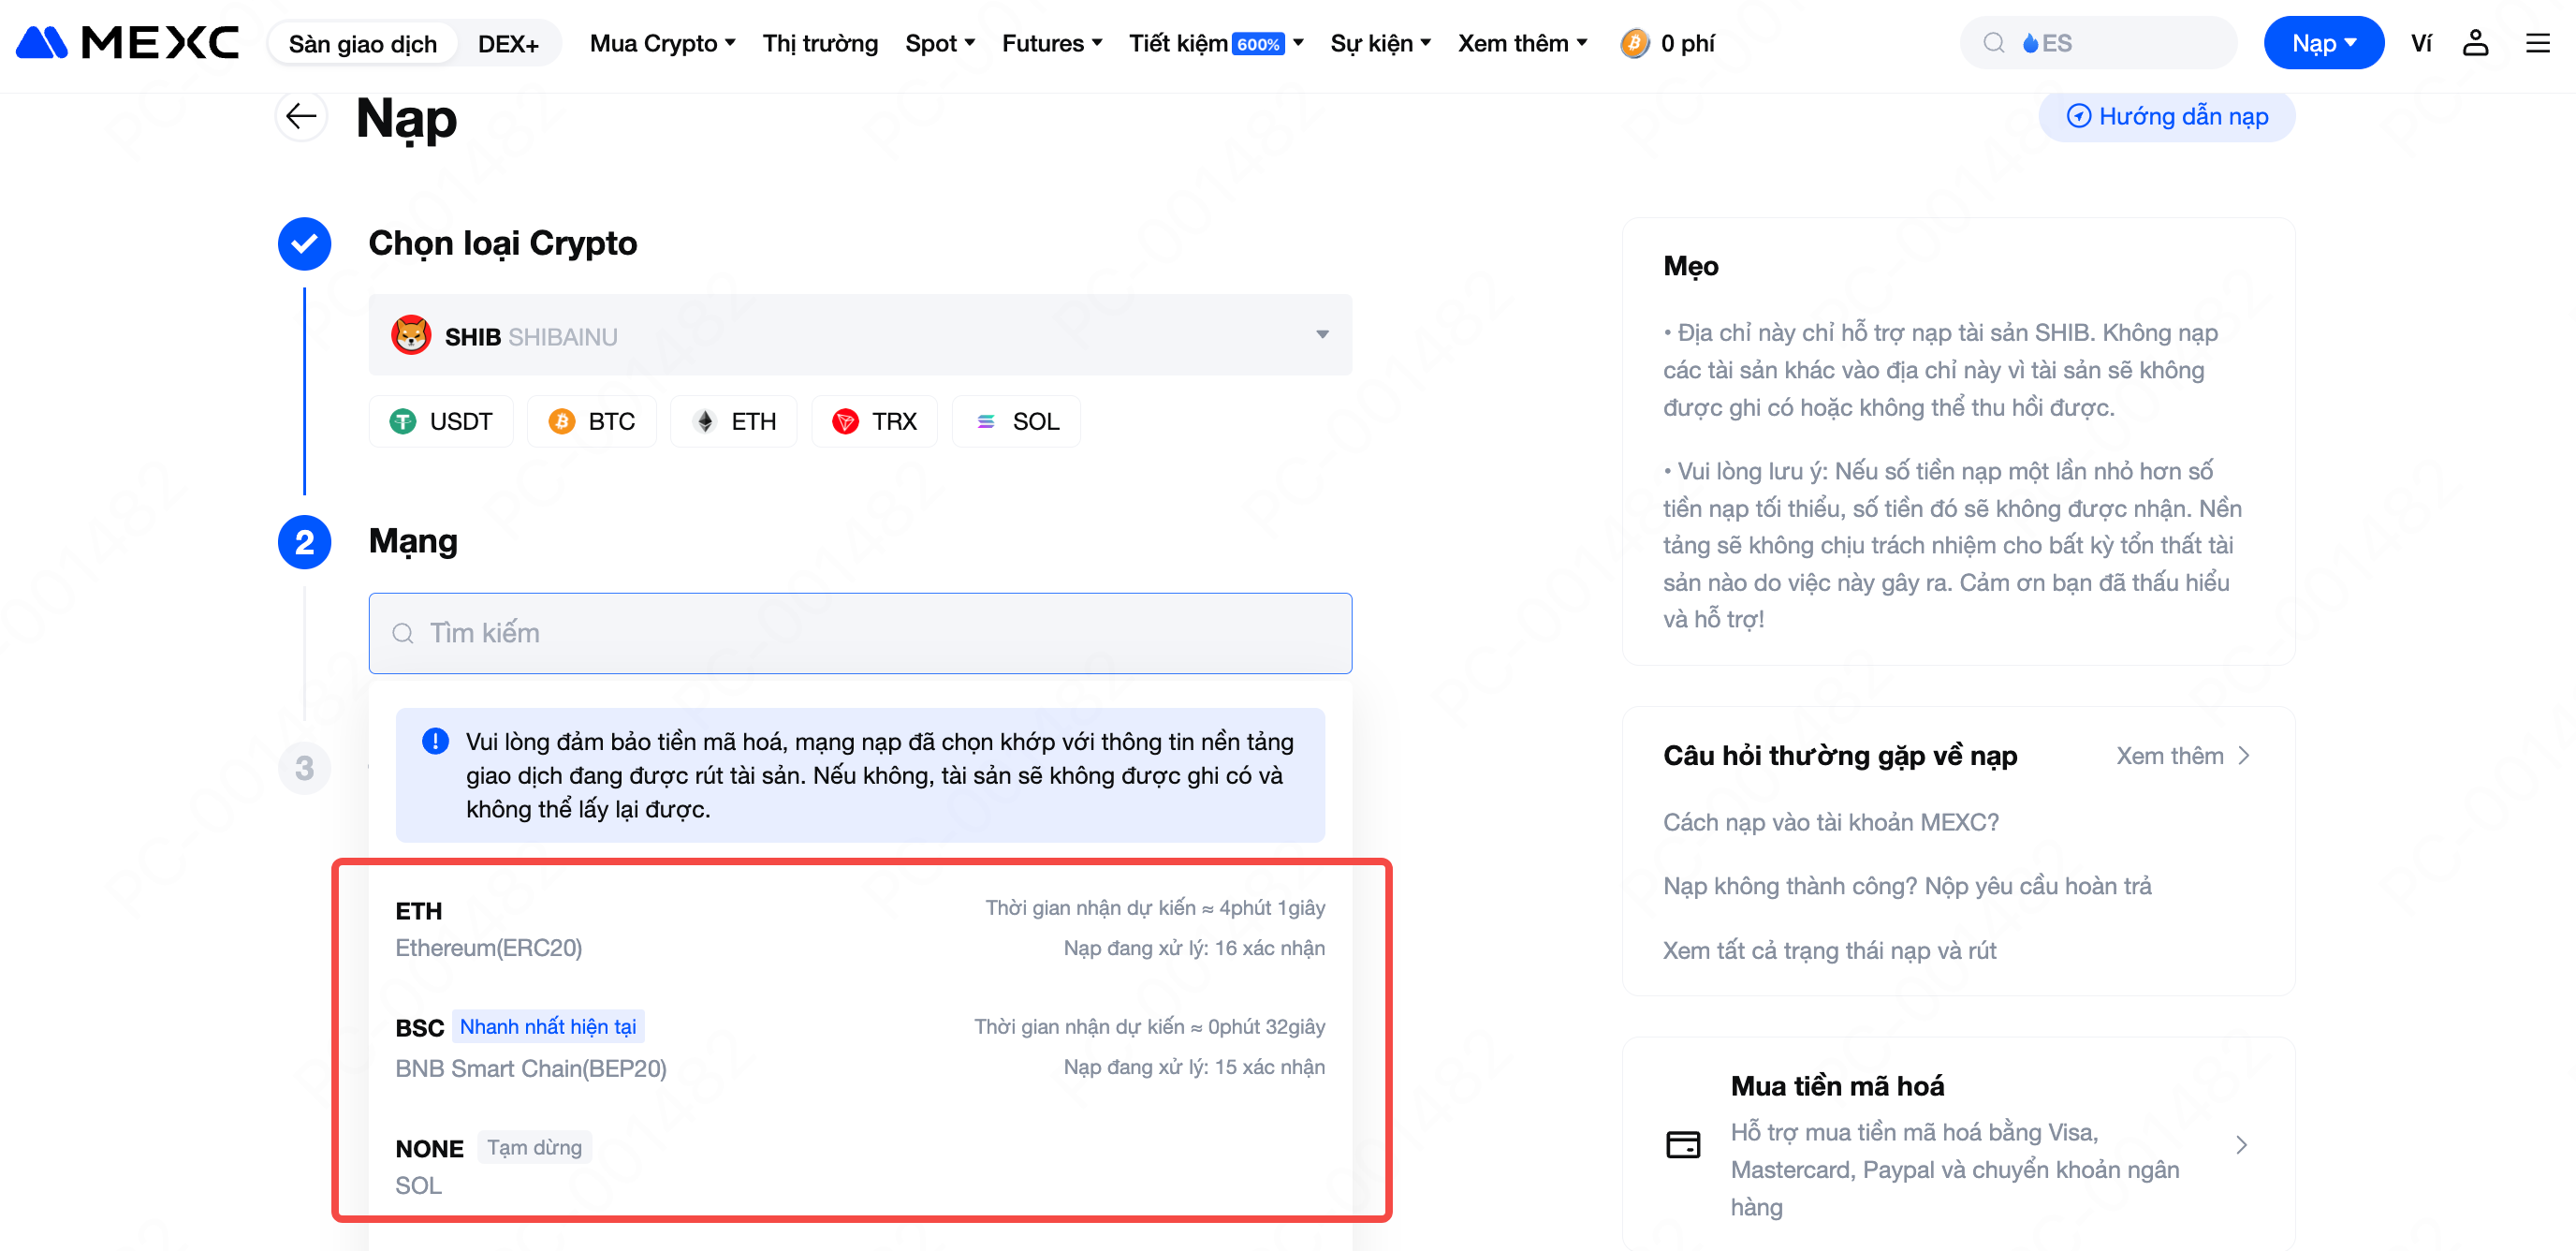Click Tạm dừng badge
This screenshot has height=1251, width=2576.
pos(535,1147)
